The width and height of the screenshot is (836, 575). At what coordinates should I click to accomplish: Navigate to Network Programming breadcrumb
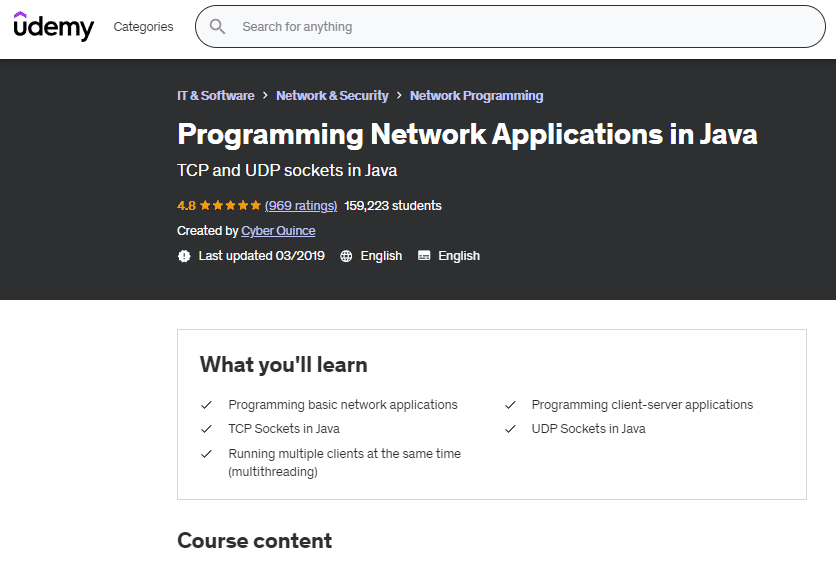point(476,96)
